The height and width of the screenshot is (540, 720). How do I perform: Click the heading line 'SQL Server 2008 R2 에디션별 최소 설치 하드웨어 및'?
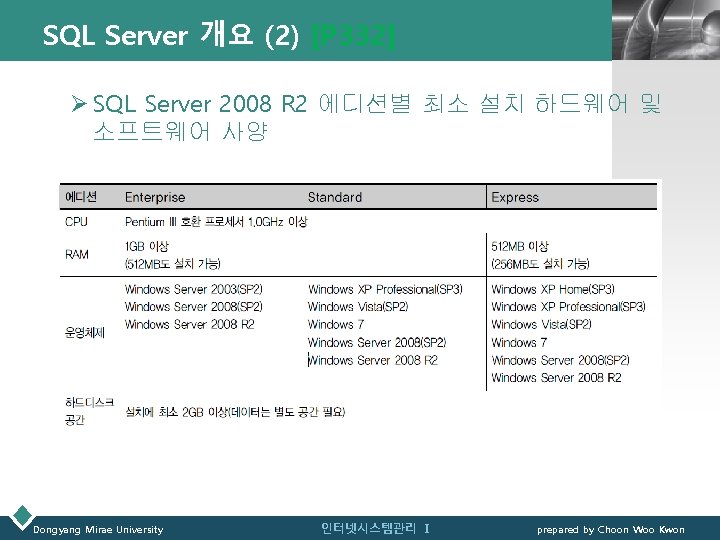click(x=377, y=103)
